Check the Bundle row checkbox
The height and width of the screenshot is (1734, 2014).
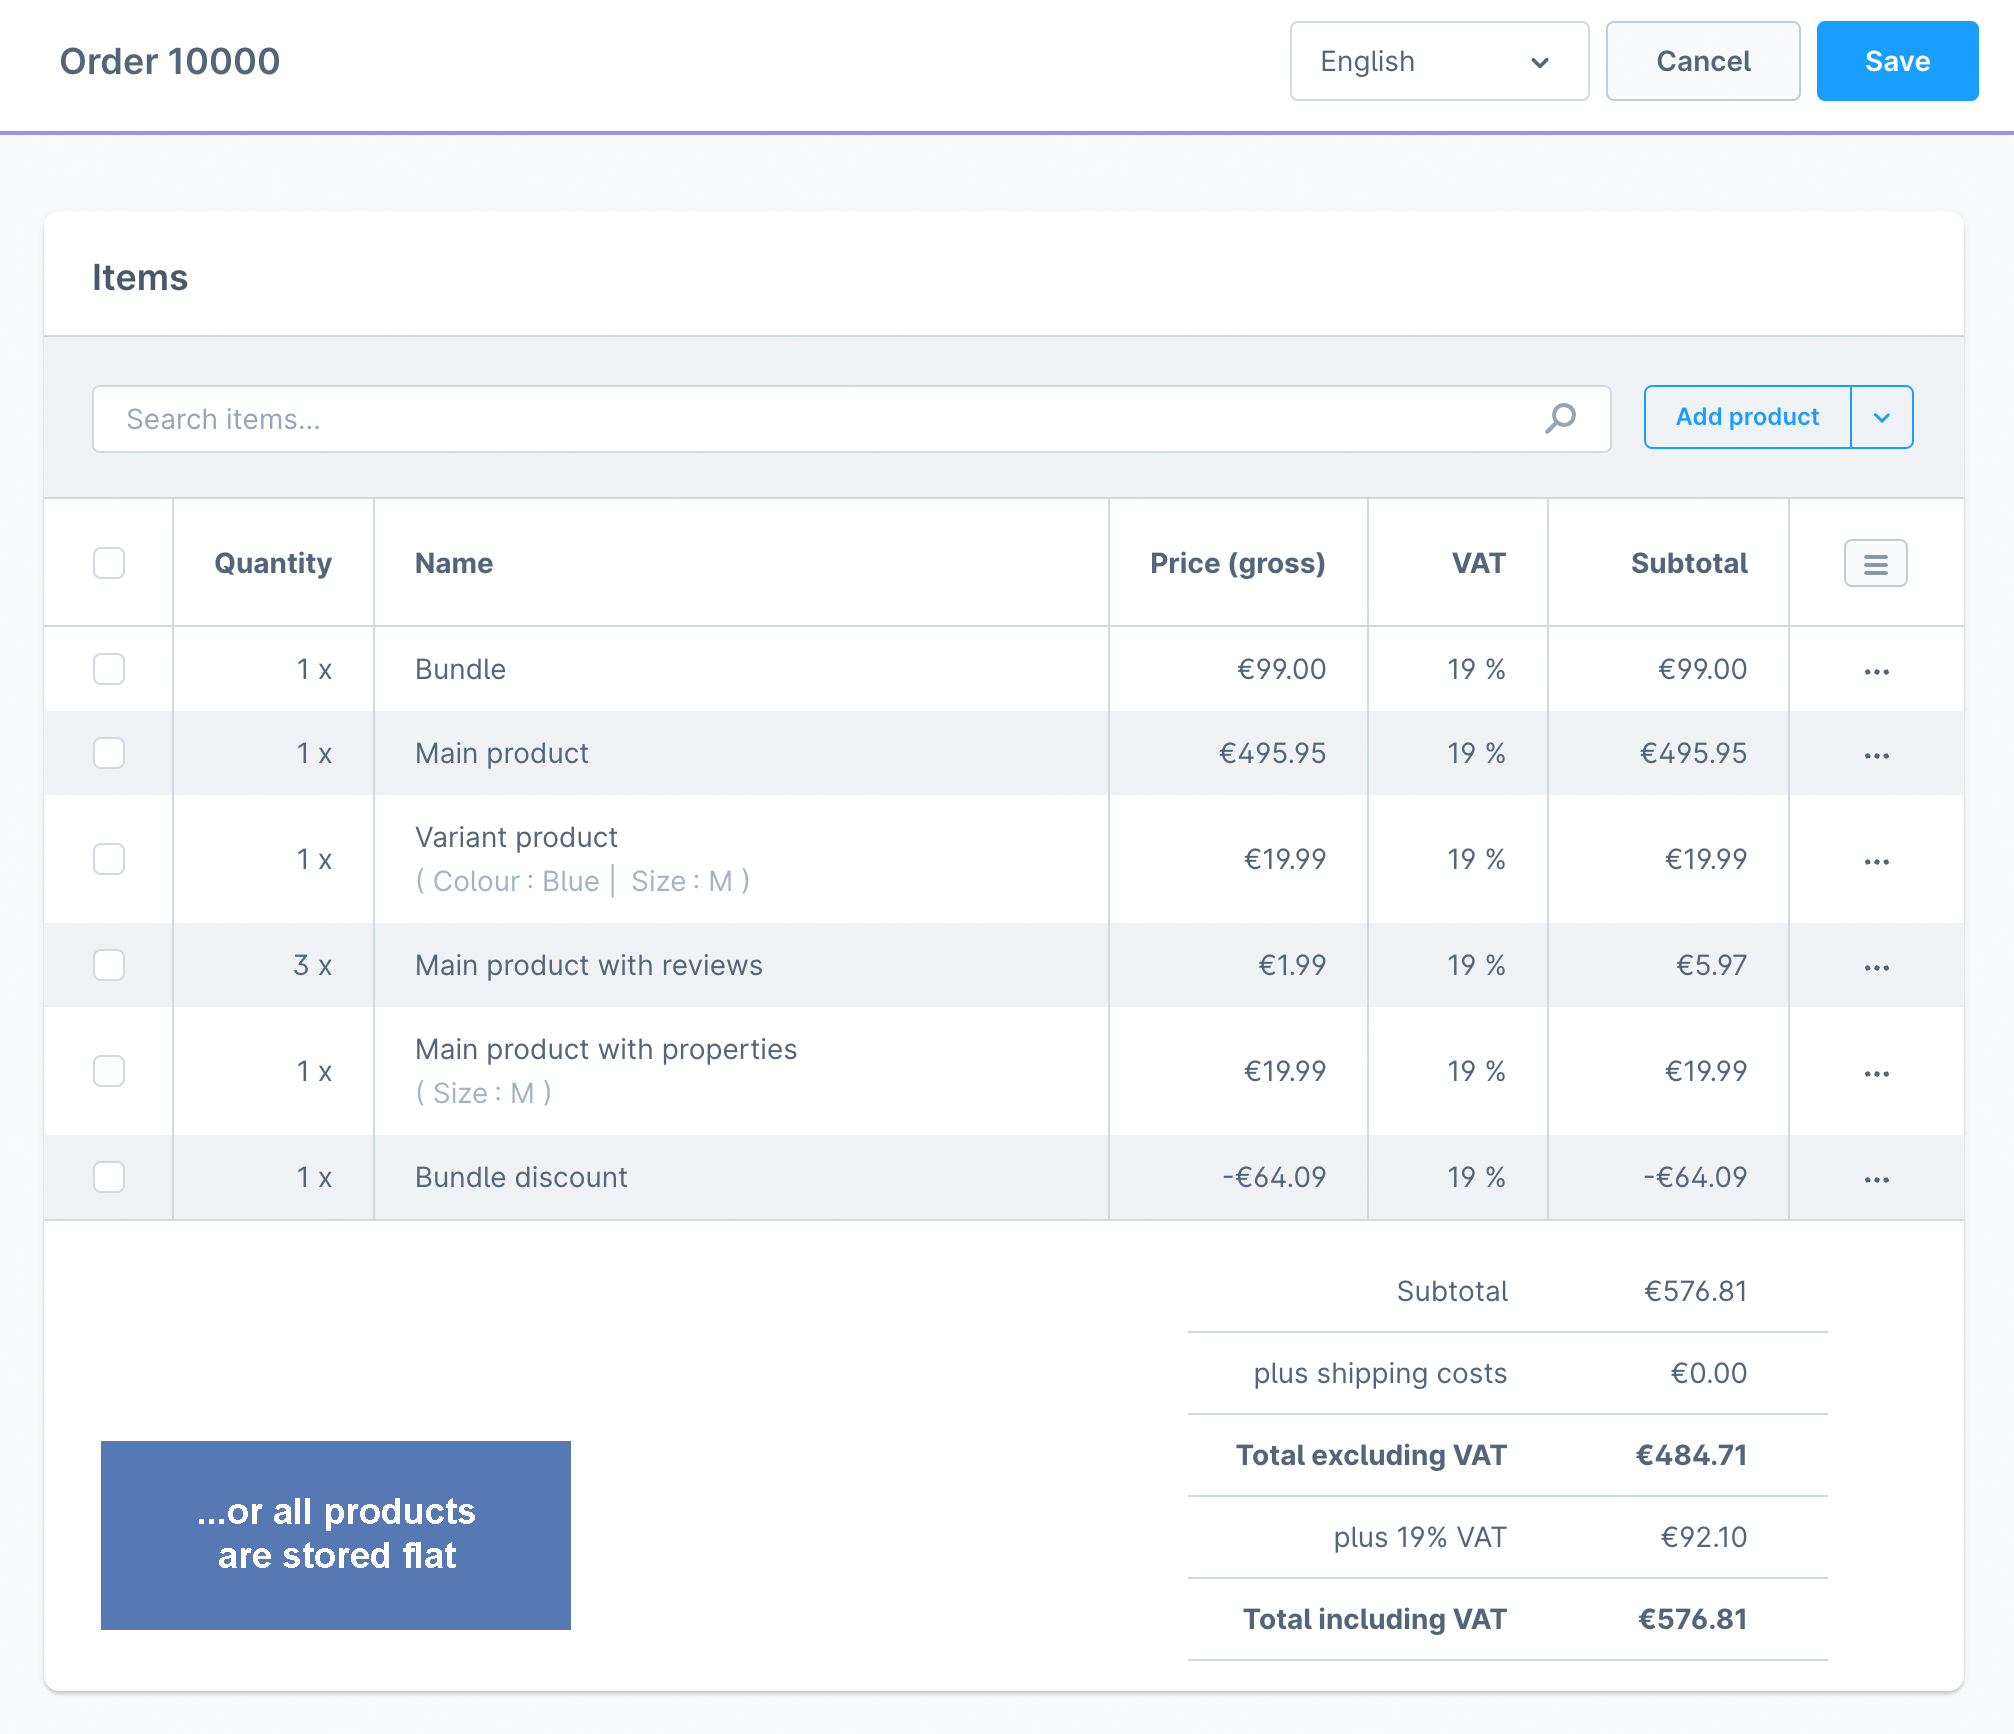[x=109, y=669]
